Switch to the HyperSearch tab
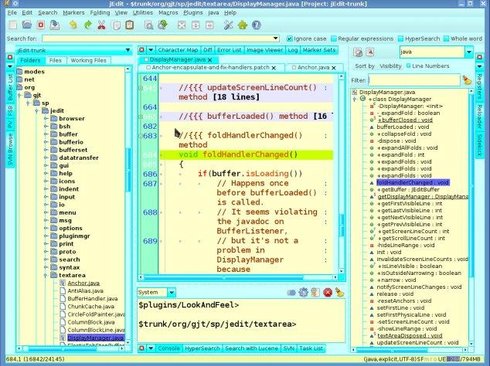 [x=202, y=348]
